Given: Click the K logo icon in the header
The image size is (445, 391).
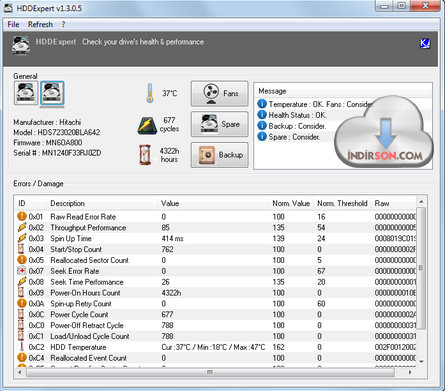Looking at the screenshot, I should [x=425, y=43].
